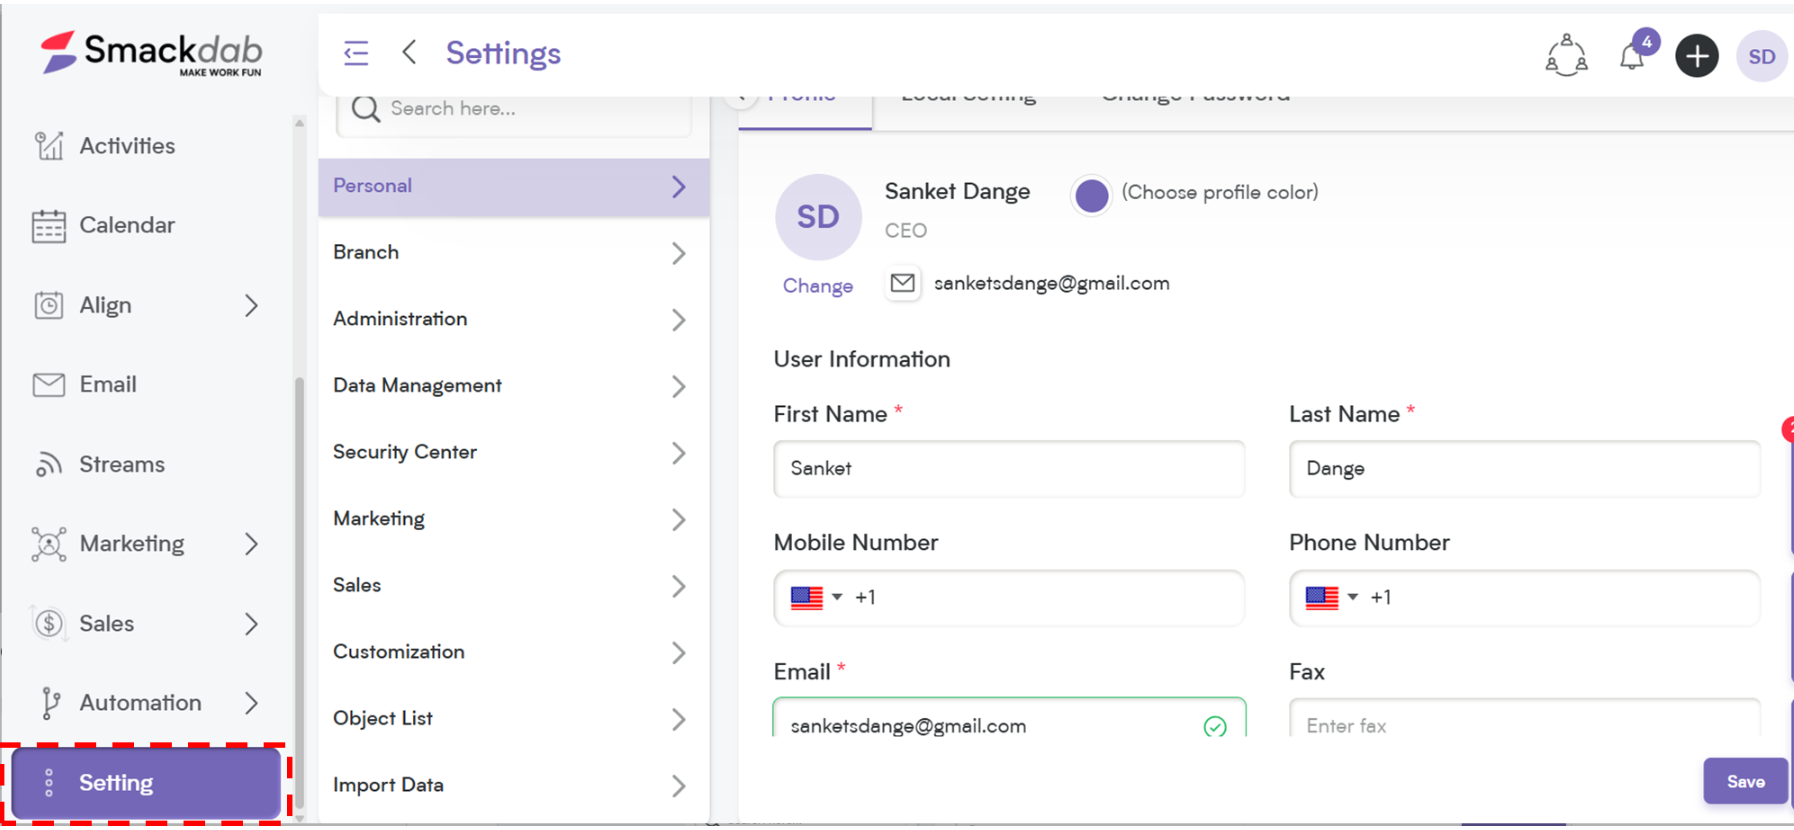The image size is (1794, 830).
Task: Go back using the header arrow
Action: point(409,52)
